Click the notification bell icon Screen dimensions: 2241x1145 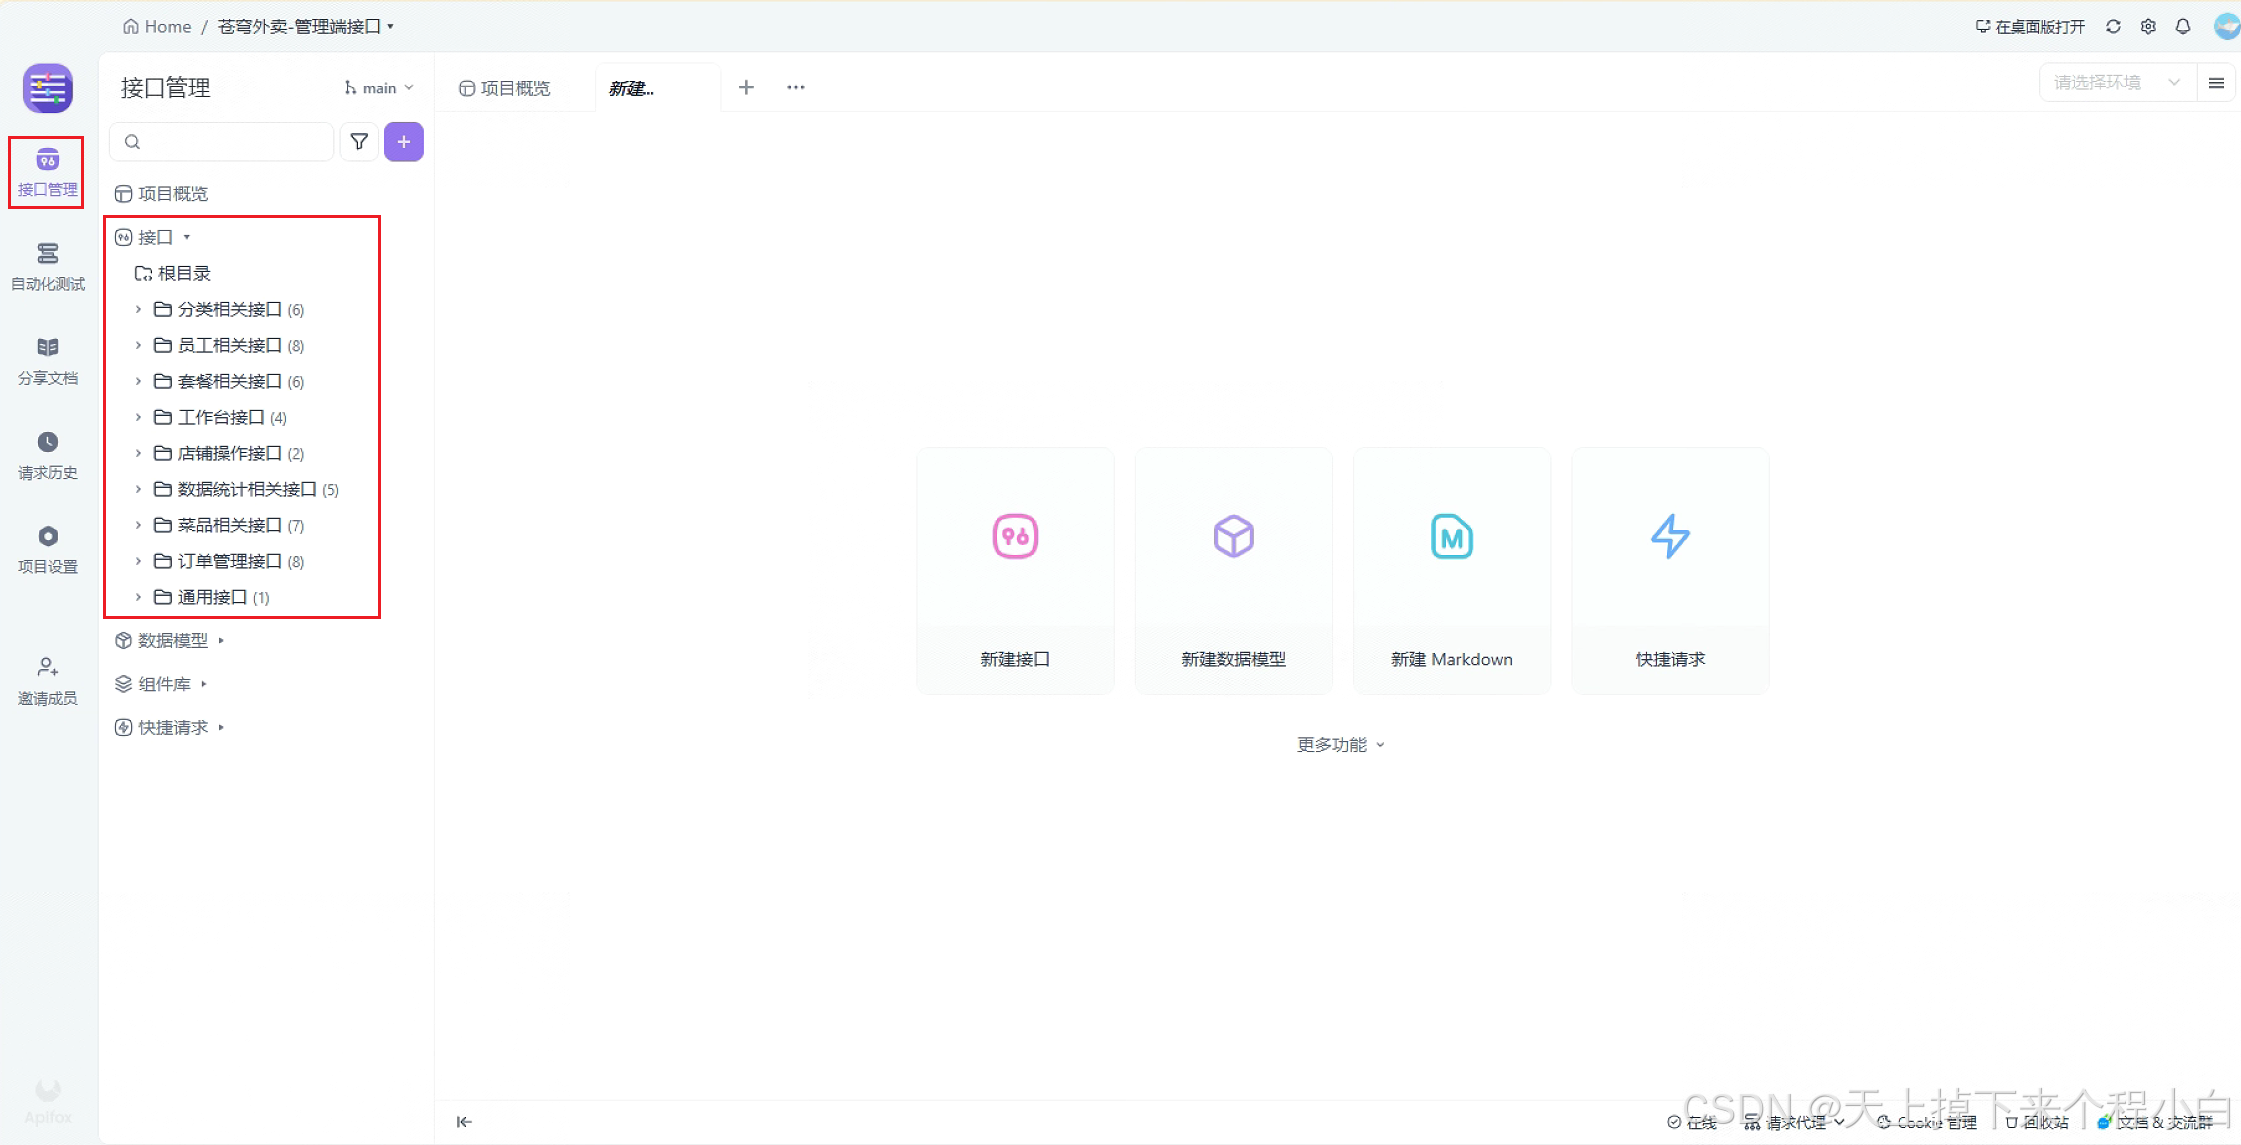pos(2183,27)
